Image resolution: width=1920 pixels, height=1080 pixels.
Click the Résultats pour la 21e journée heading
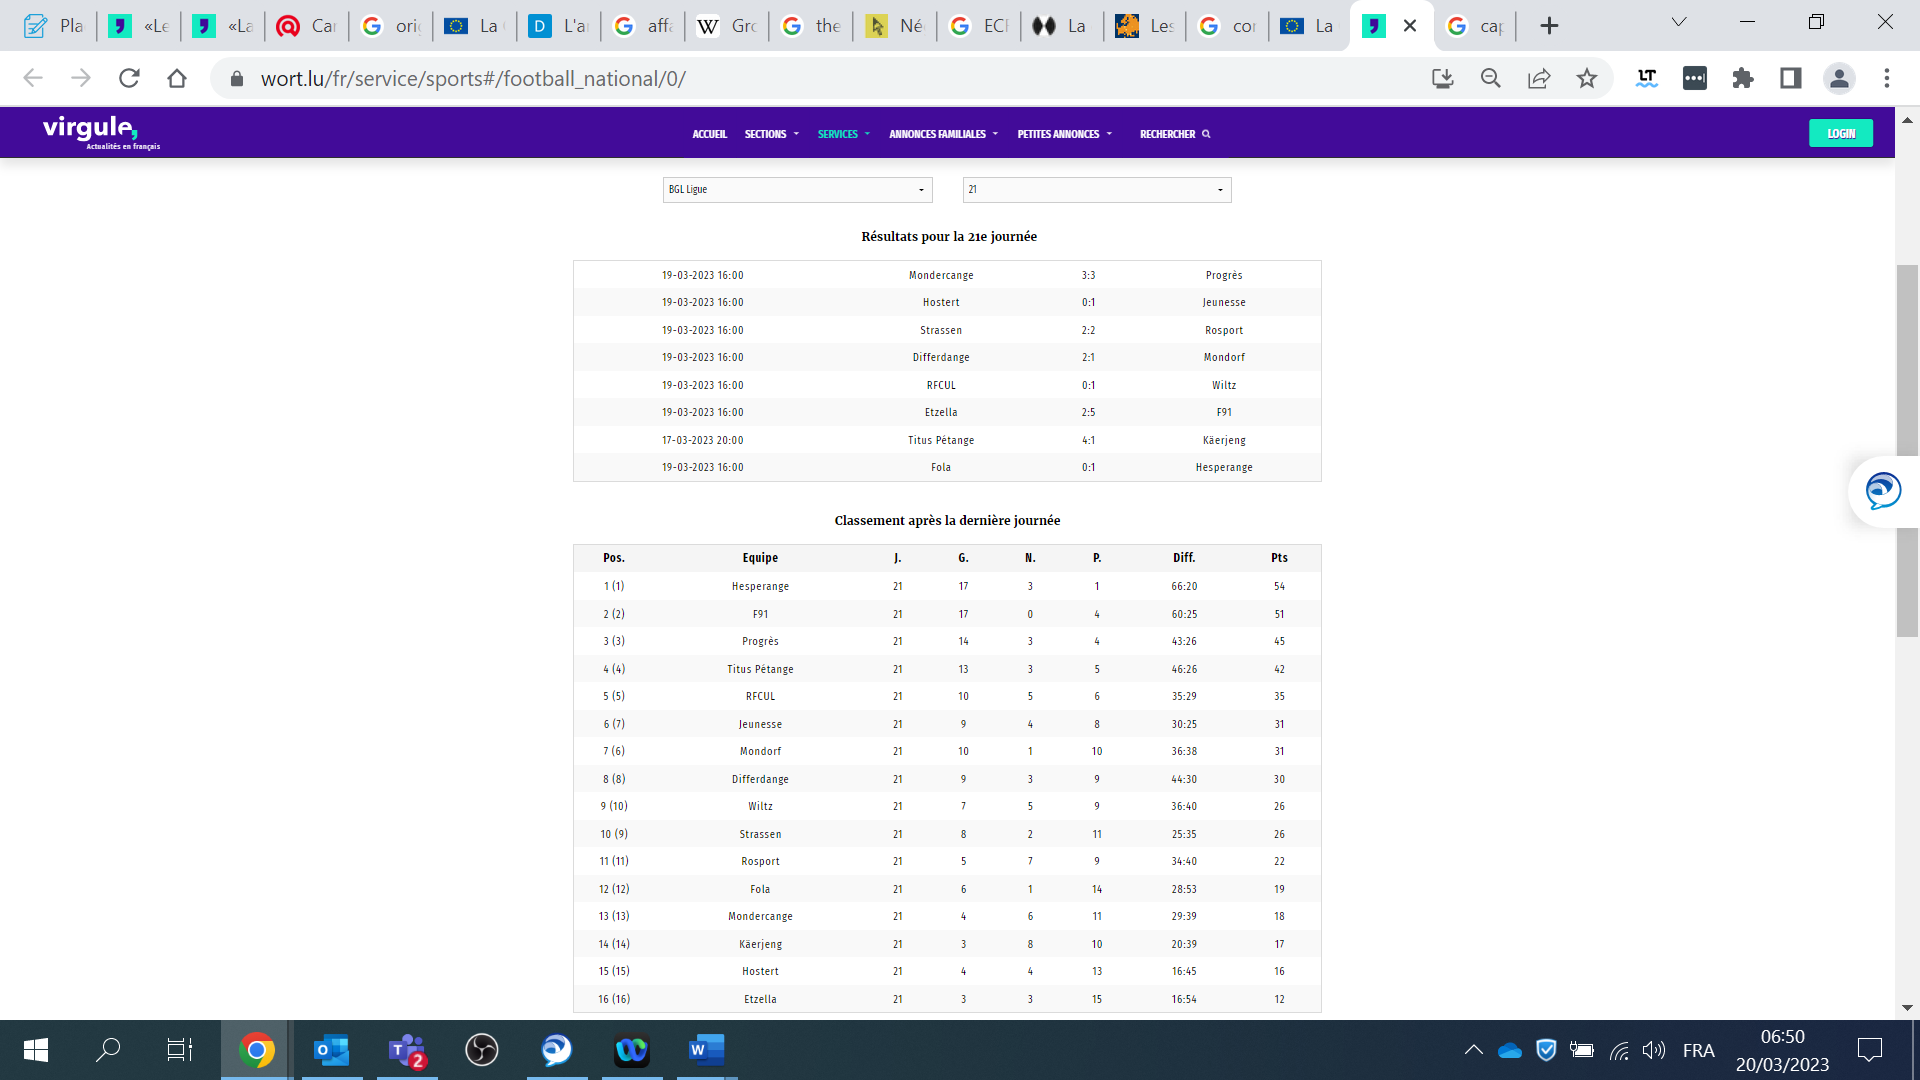click(948, 237)
